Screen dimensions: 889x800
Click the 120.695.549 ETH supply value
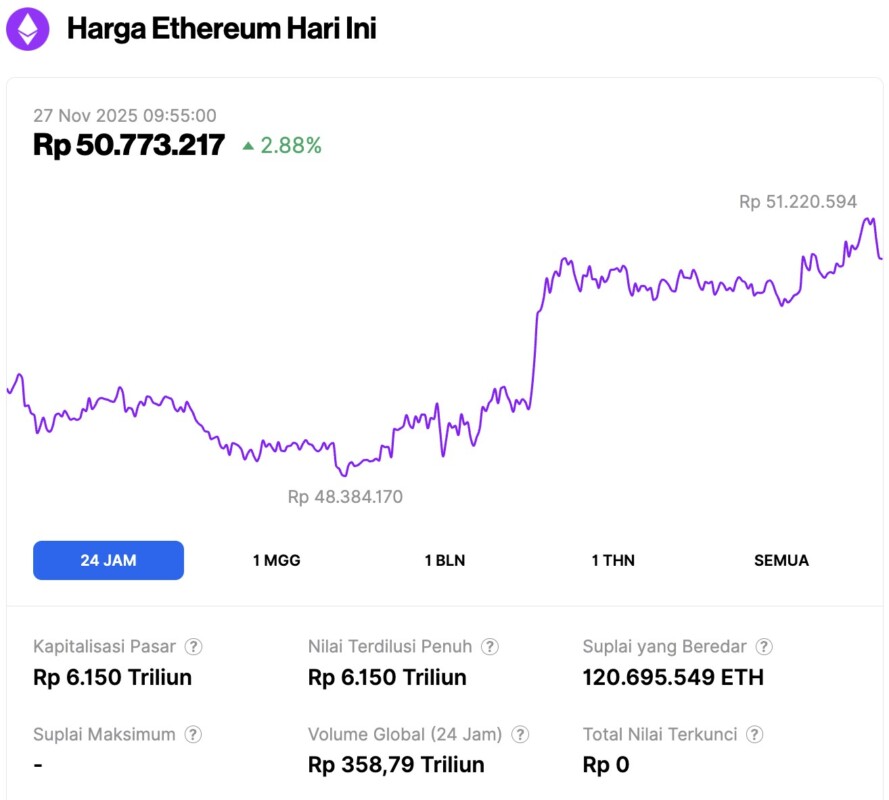pos(673,678)
